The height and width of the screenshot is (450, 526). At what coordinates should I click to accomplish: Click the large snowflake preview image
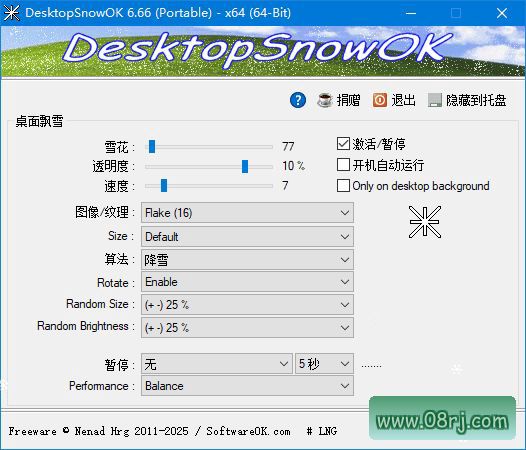pyautogui.click(x=425, y=222)
